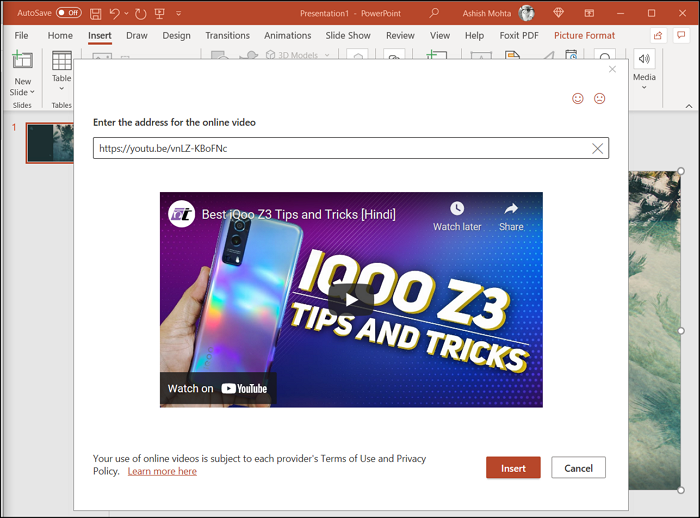The image size is (700, 518).
Task: Click the Share icon in ribbon
Action: (x=658, y=36)
